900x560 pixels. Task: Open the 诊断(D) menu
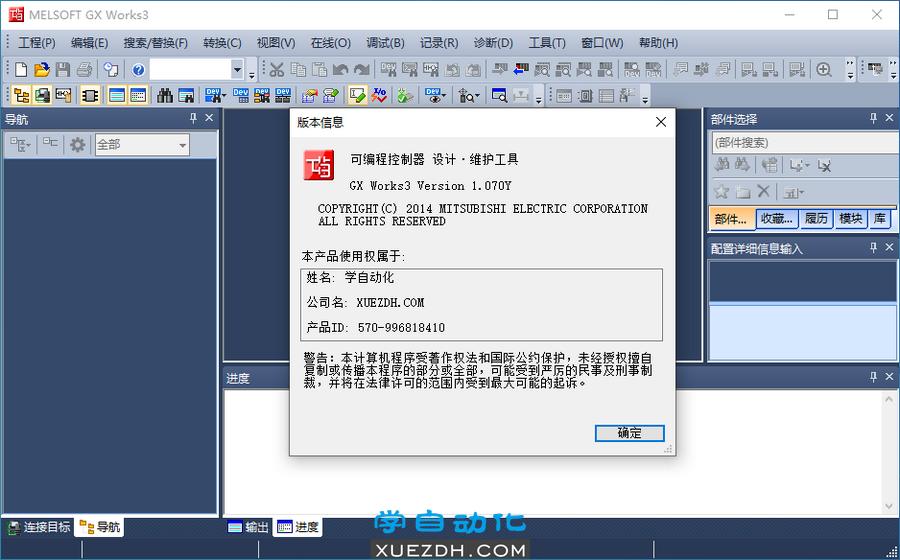(x=493, y=43)
